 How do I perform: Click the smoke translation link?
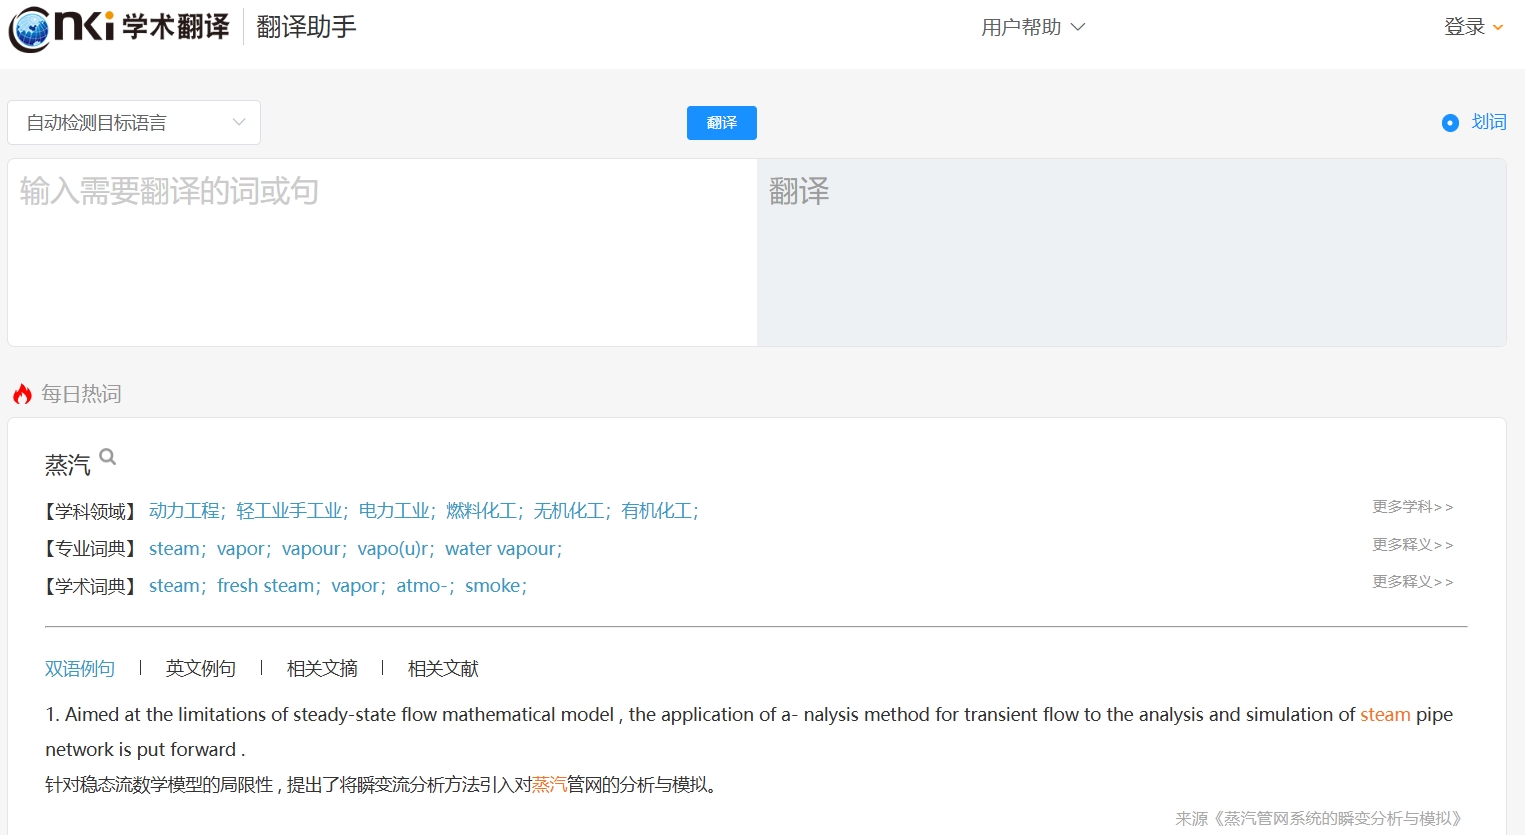click(x=493, y=586)
